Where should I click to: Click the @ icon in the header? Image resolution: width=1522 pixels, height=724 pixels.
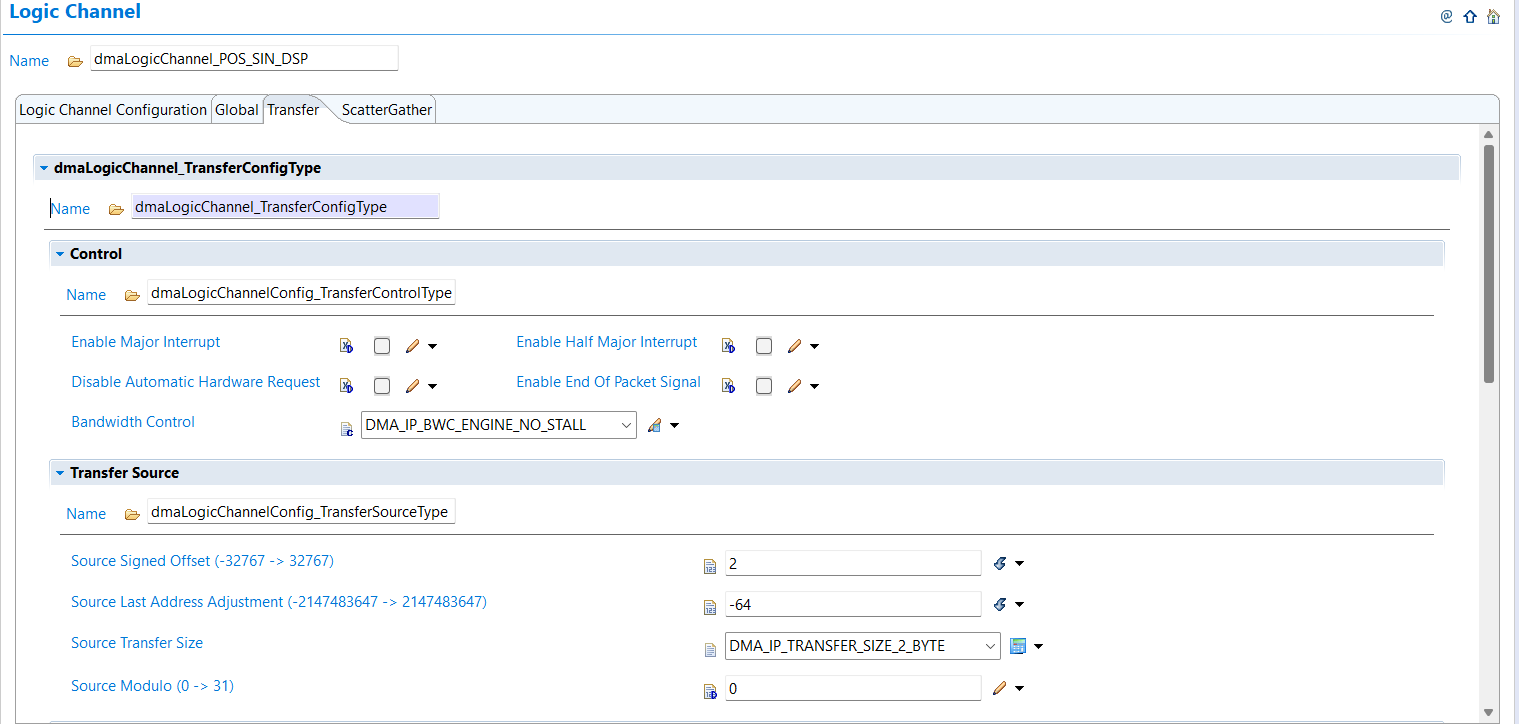(x=1446, y=16)
